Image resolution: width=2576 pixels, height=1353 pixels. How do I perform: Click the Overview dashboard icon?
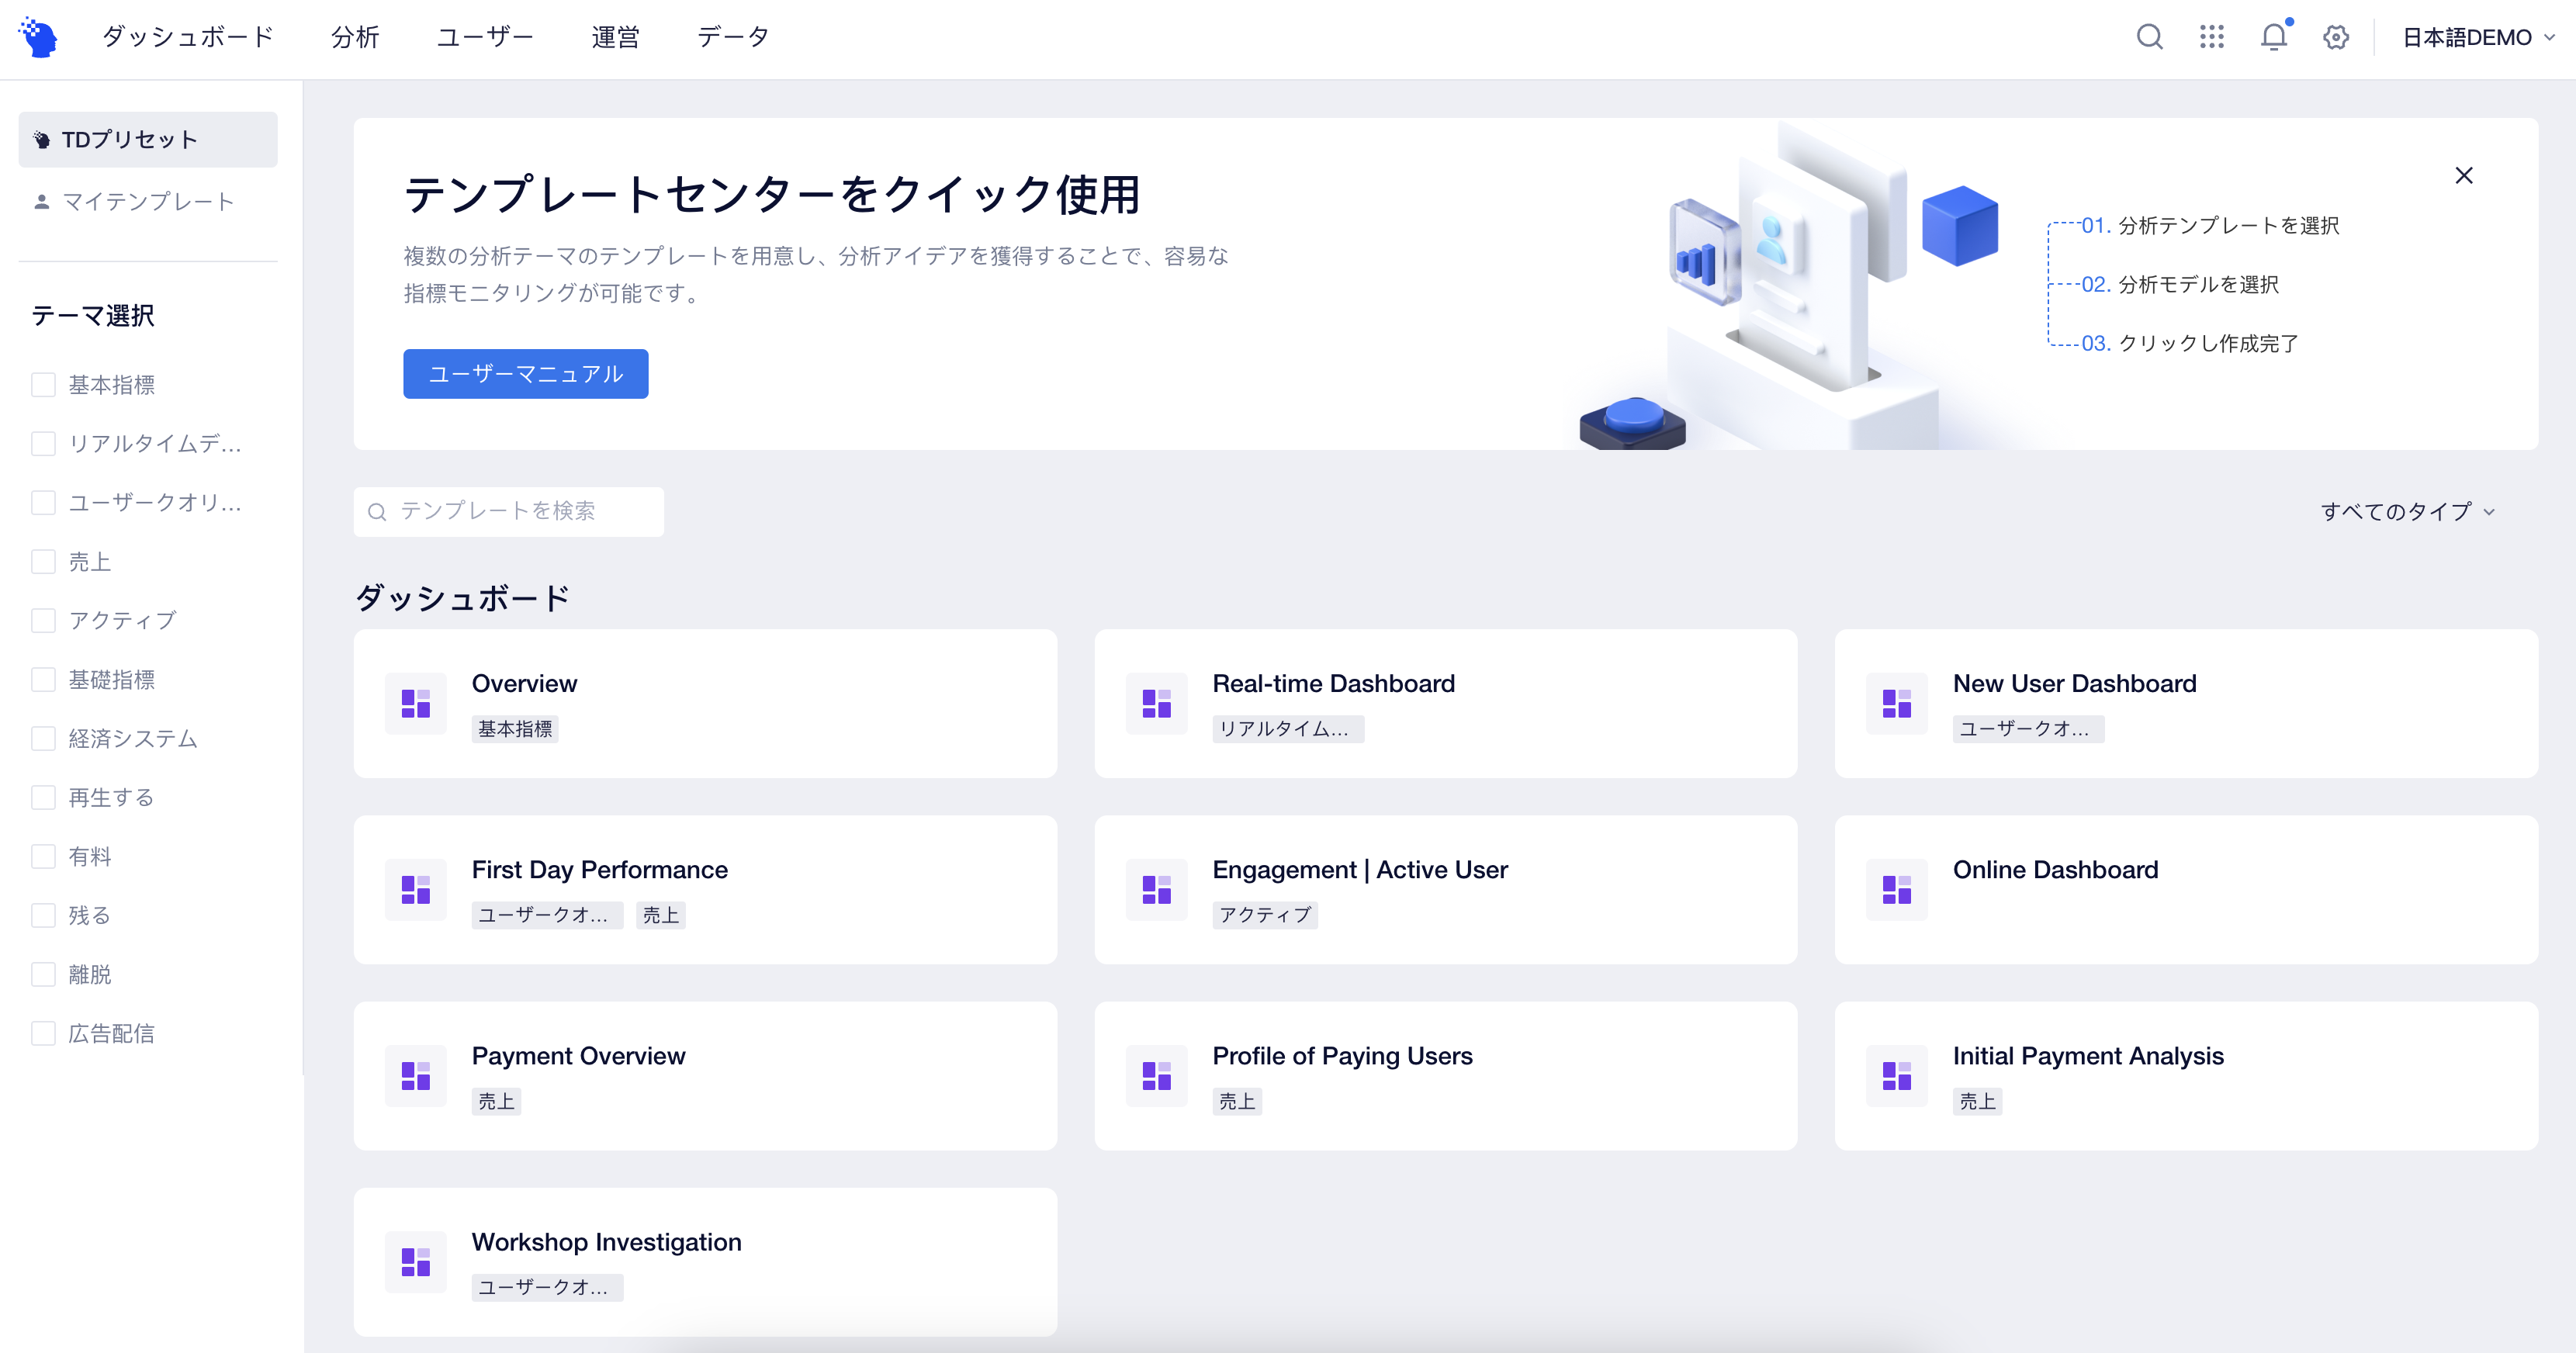tap(416, 703)
